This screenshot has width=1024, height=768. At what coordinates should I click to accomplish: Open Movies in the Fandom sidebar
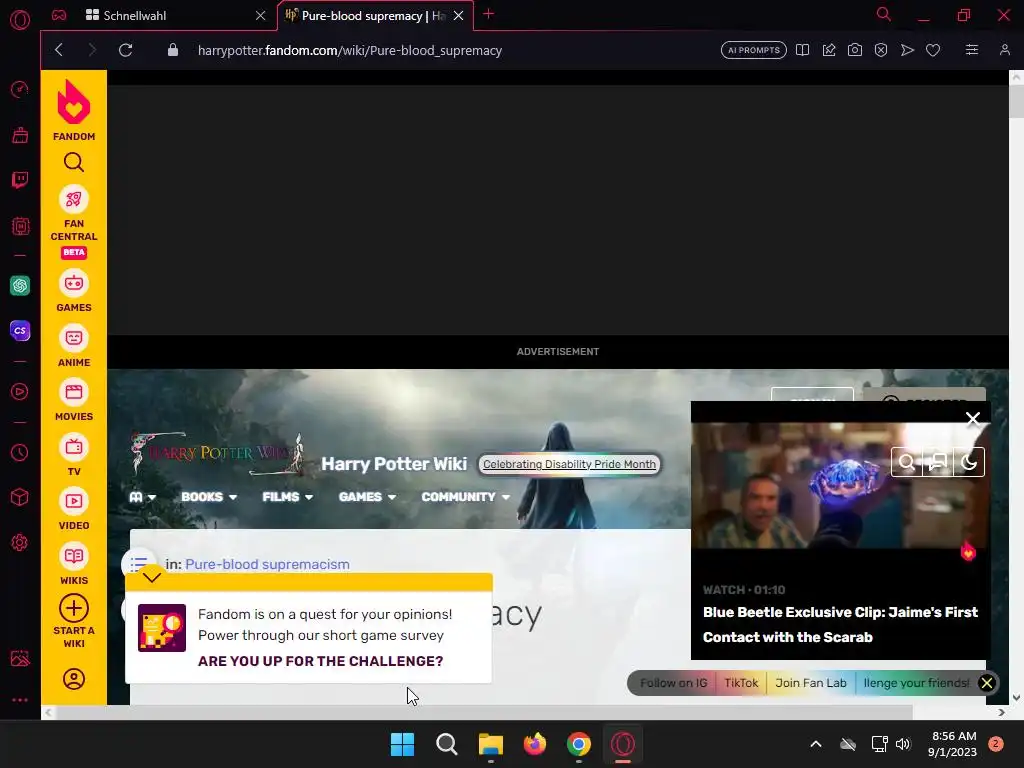coord(74,400)
